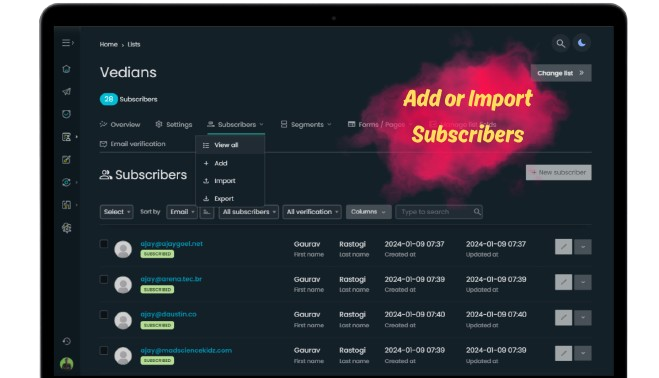Click the Type to search field
659x378 pixels.
coord(439,212)
